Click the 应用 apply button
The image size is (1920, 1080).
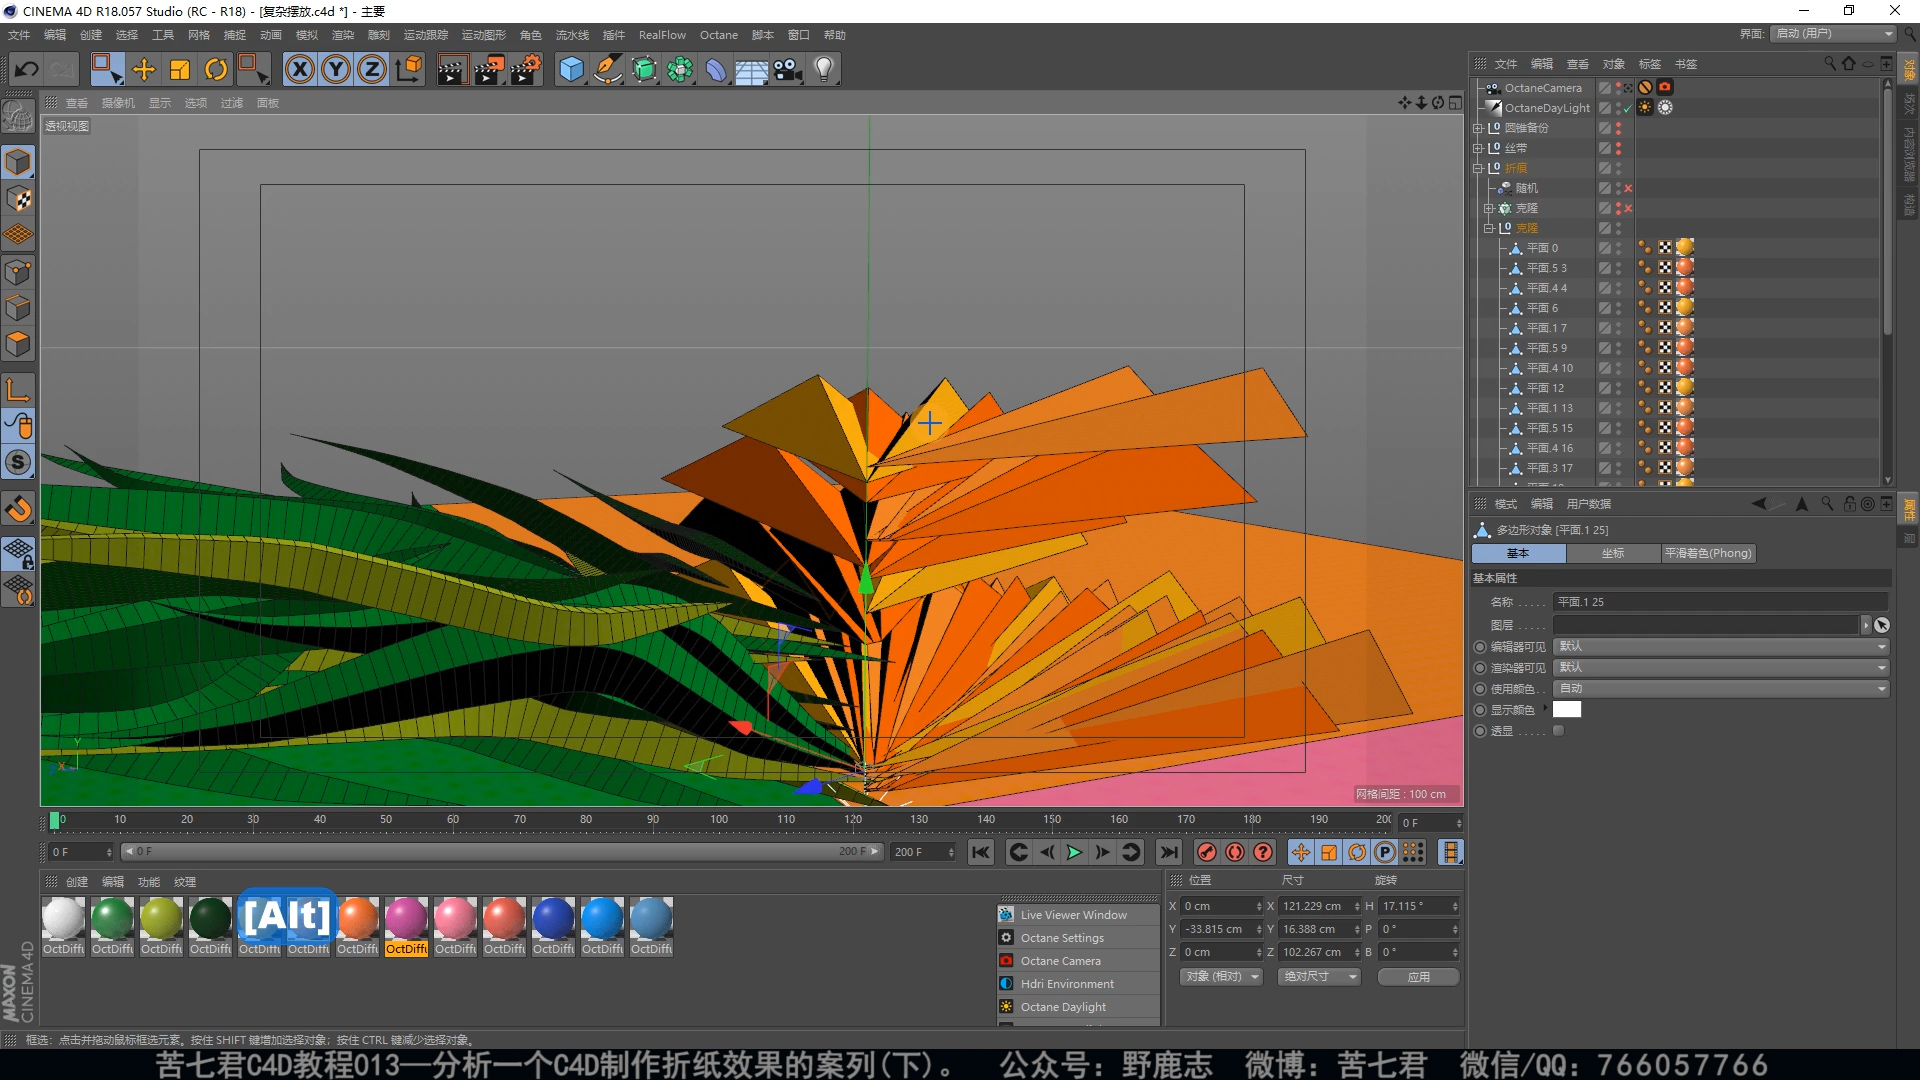click(1418, 977)
